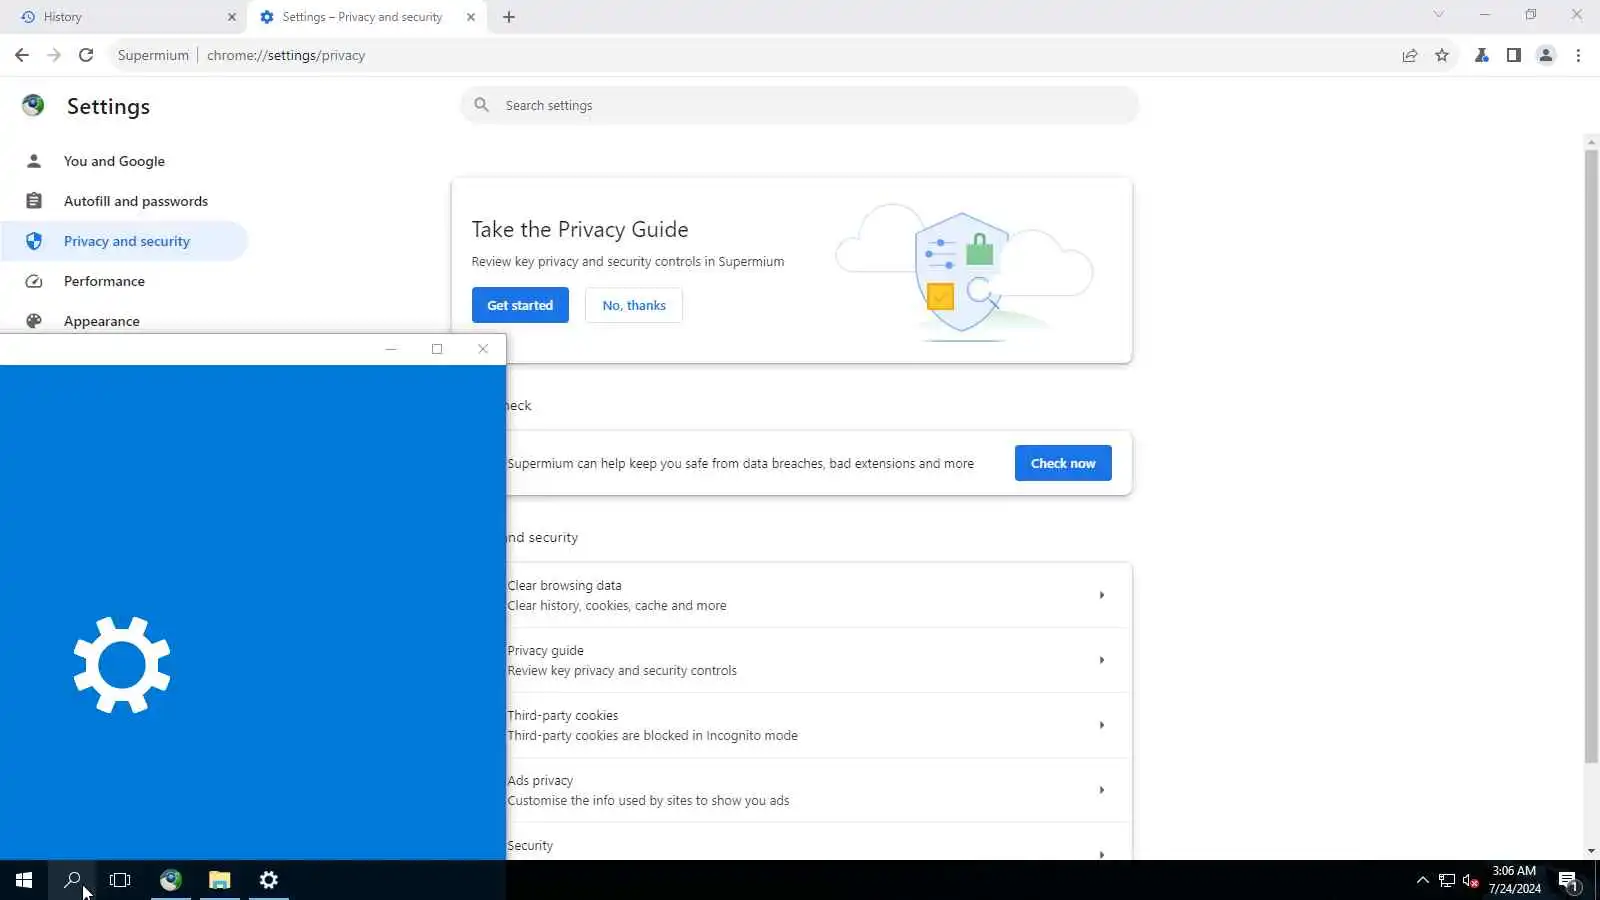The width and height of the screenshot is (1600, 900).
Task: Close the Windows Settings splash window
Action: [x=483, y=349]
